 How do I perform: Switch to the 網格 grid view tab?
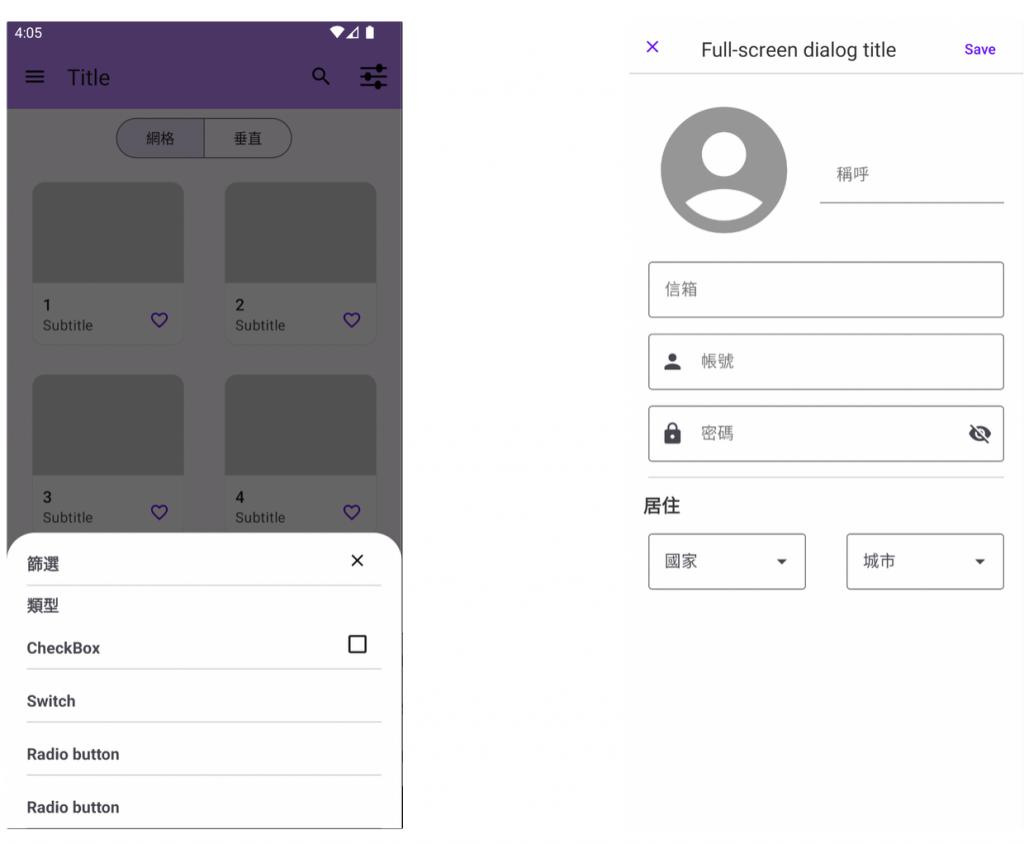[x=161, y=138]
